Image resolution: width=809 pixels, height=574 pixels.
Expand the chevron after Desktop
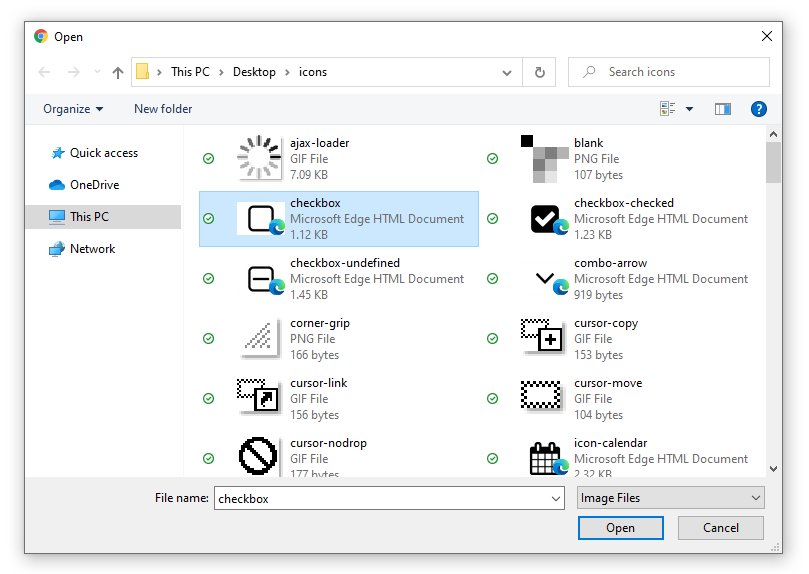[x=287, y=72]
